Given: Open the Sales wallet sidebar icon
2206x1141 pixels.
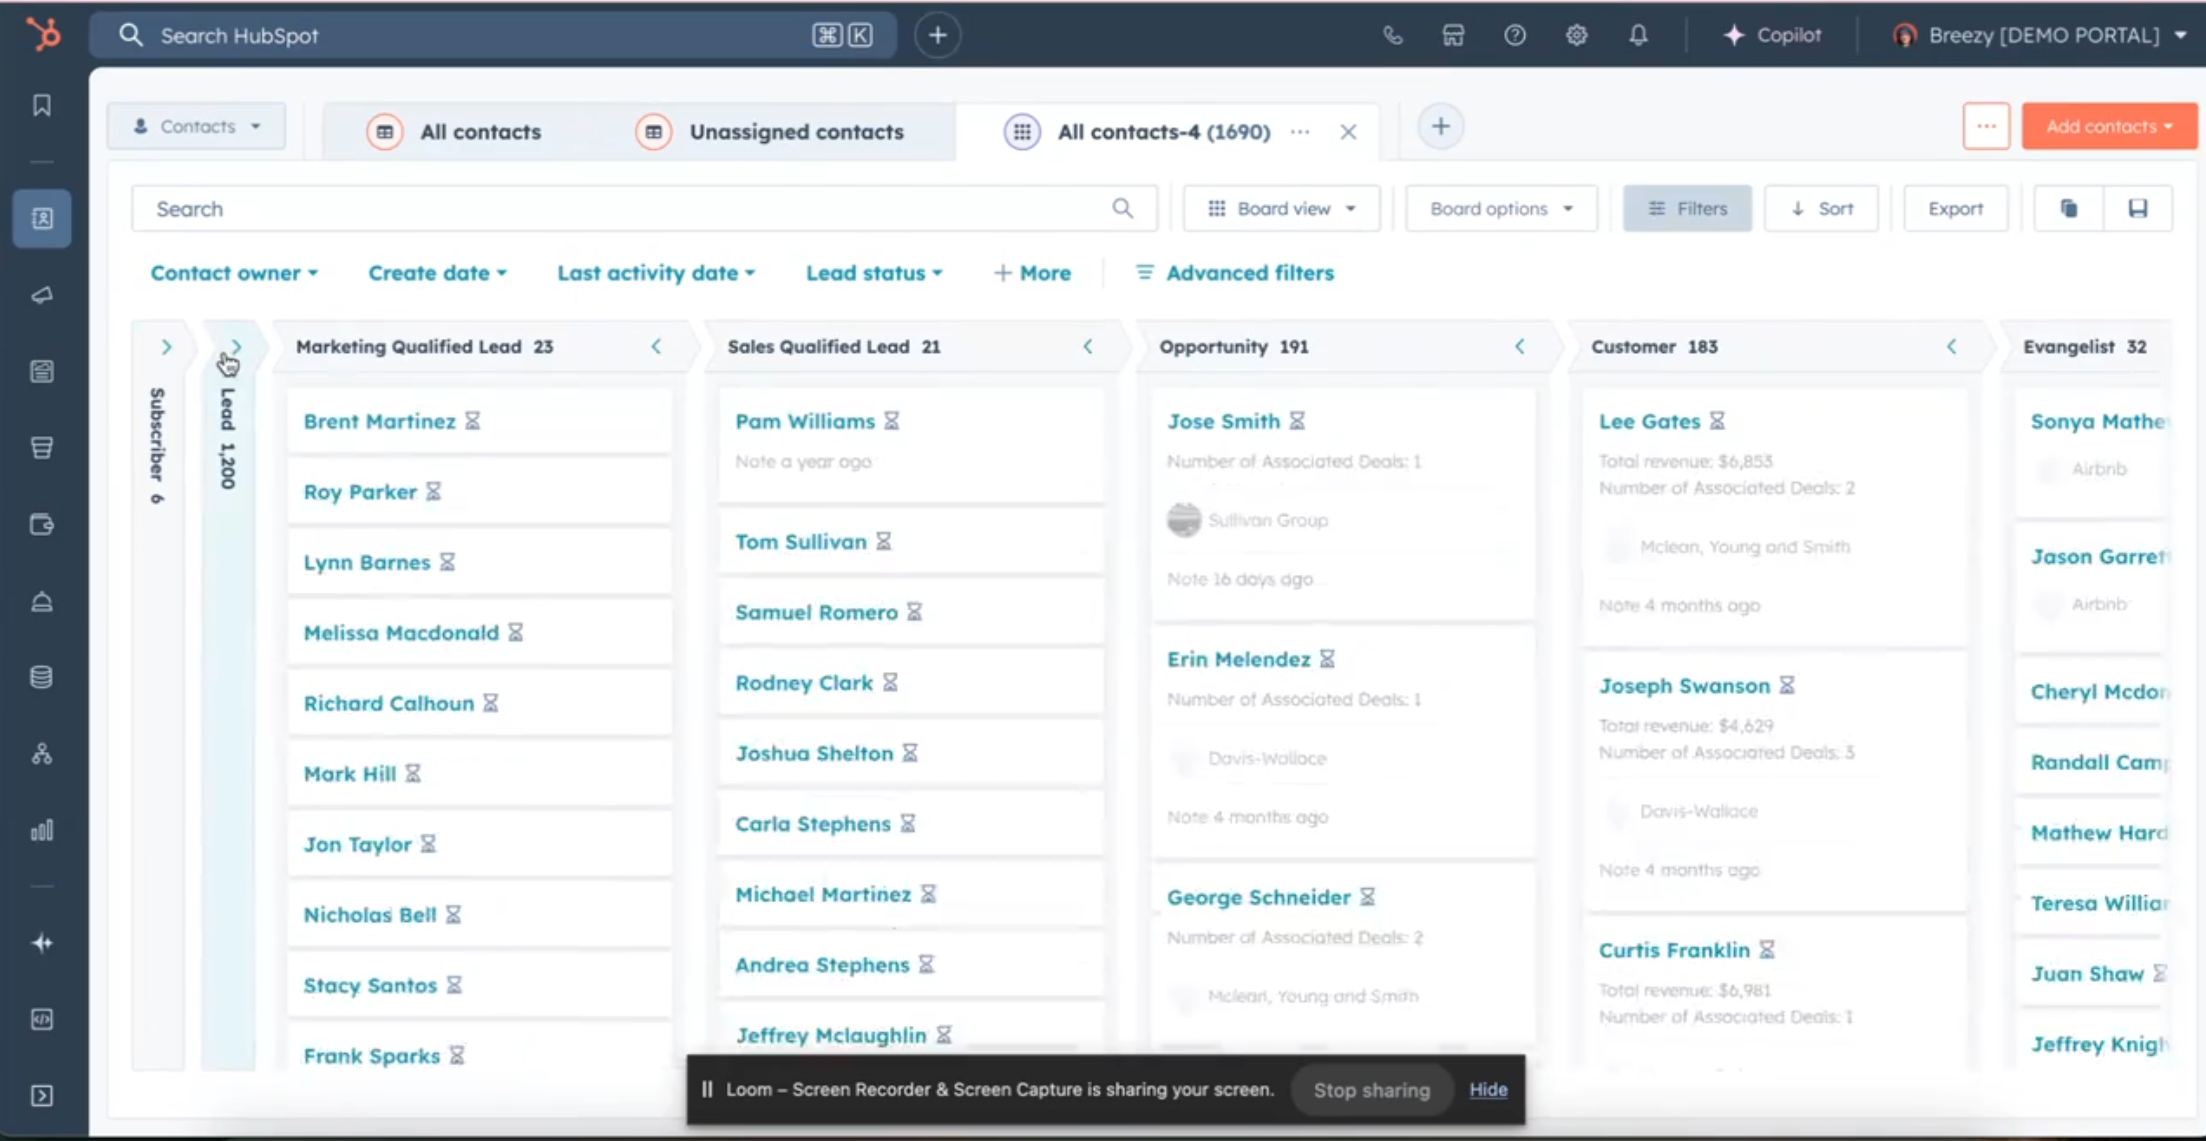Looking at the screenshot, I should (42, 524).
